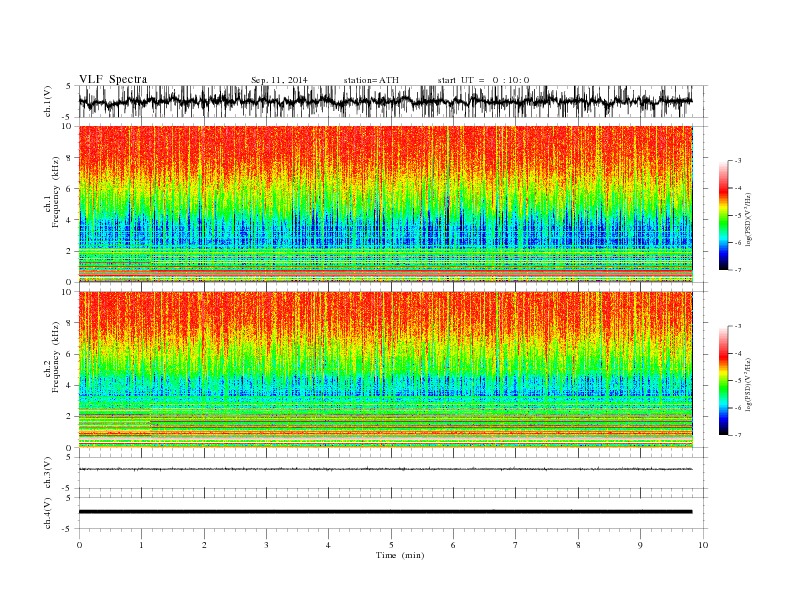The height and width of the screenshot is (612, 792).
Task: Click inside the ch.2 spectrogram panel
Action: (385, 370)
